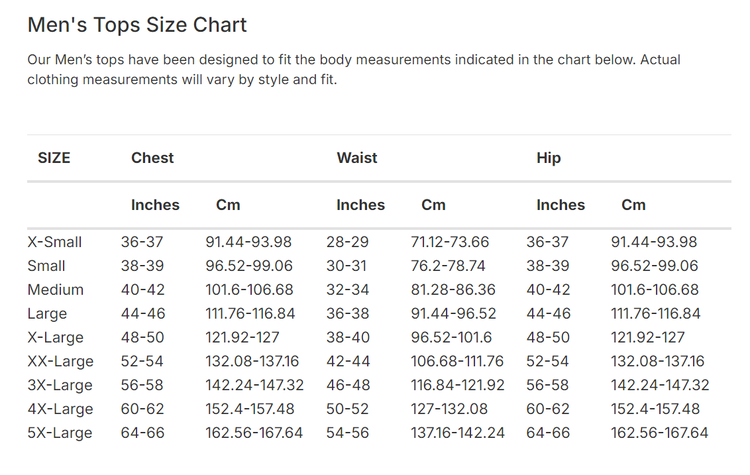Click the Inches subheader under Chest
This screenshot has width=750, height=475.
click(x=155, y=205)
